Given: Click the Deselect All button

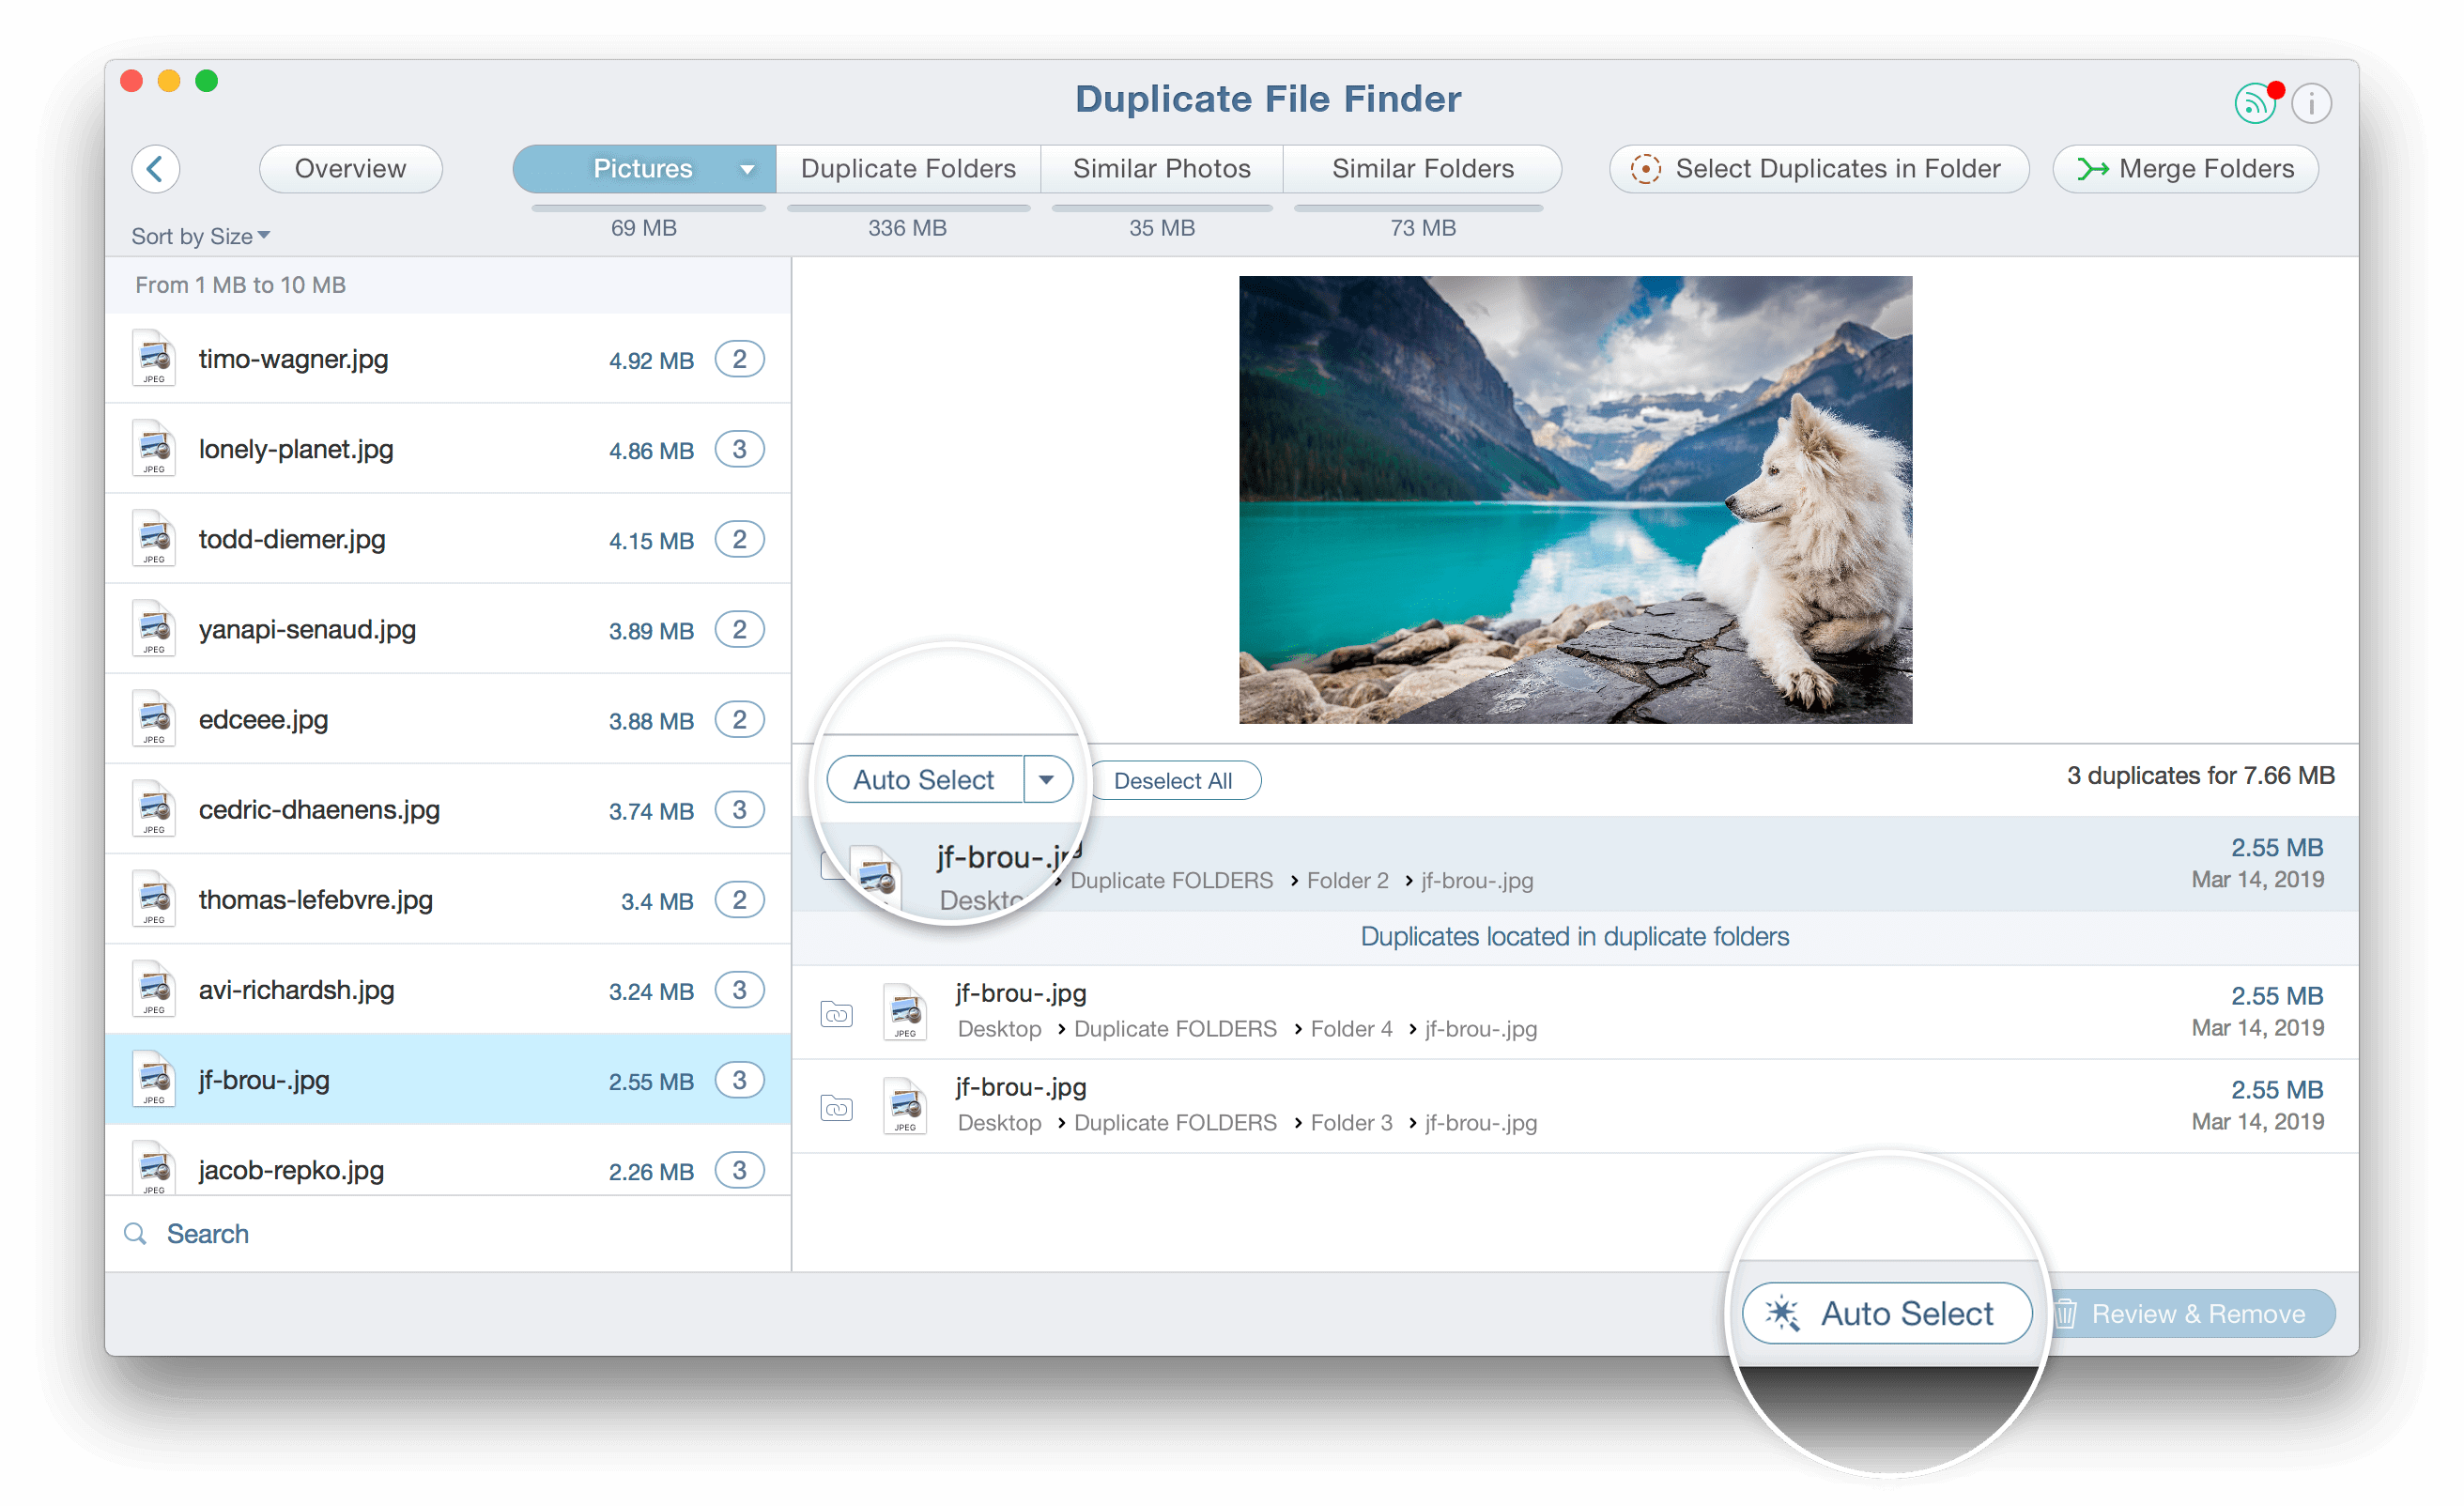Looking at the screenshot, I should (1172, 779).
